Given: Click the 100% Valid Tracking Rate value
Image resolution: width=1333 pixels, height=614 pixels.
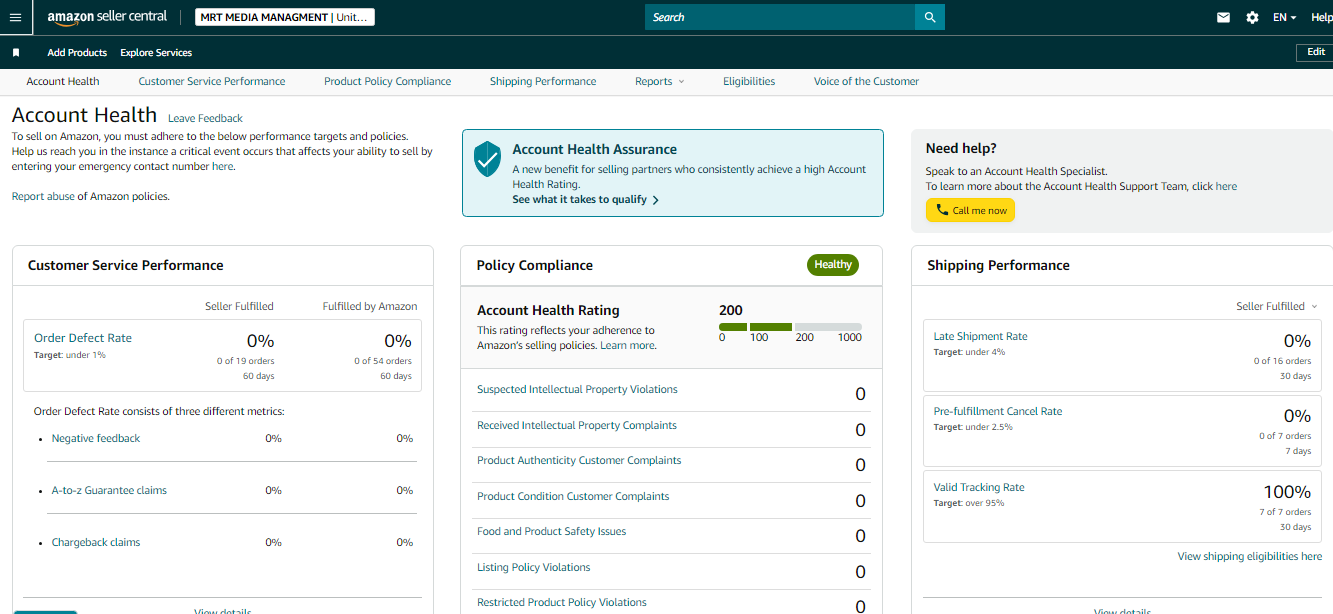Looking at the screenshot, I should (x=1287, y=492).
